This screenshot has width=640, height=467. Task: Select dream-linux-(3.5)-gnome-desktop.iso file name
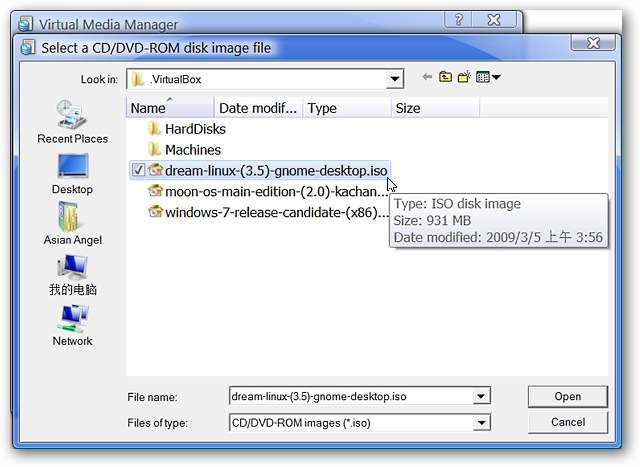[x=276, y=171]
